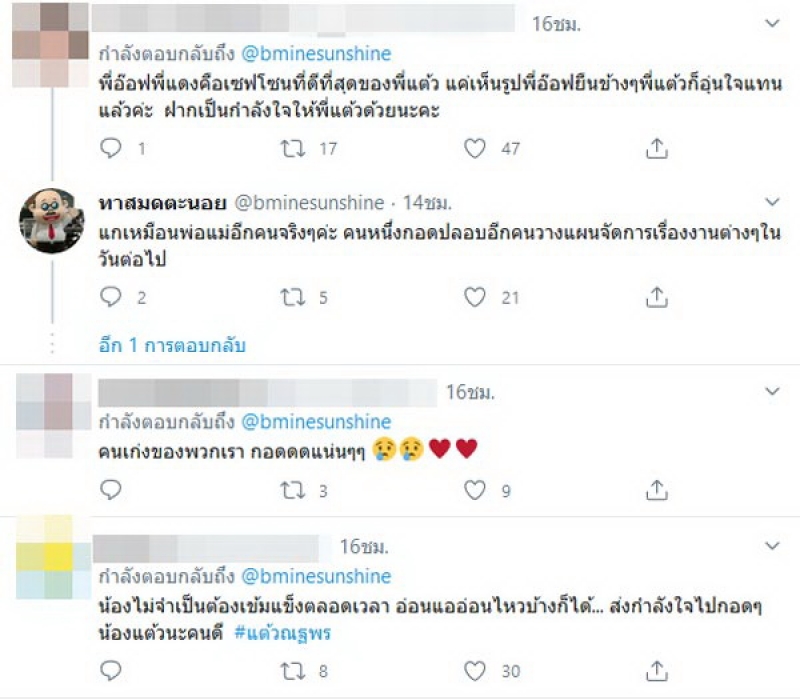Screen dimensions: 800x700
Task: Share the first tweet via share icon
Action: [657, 148]
